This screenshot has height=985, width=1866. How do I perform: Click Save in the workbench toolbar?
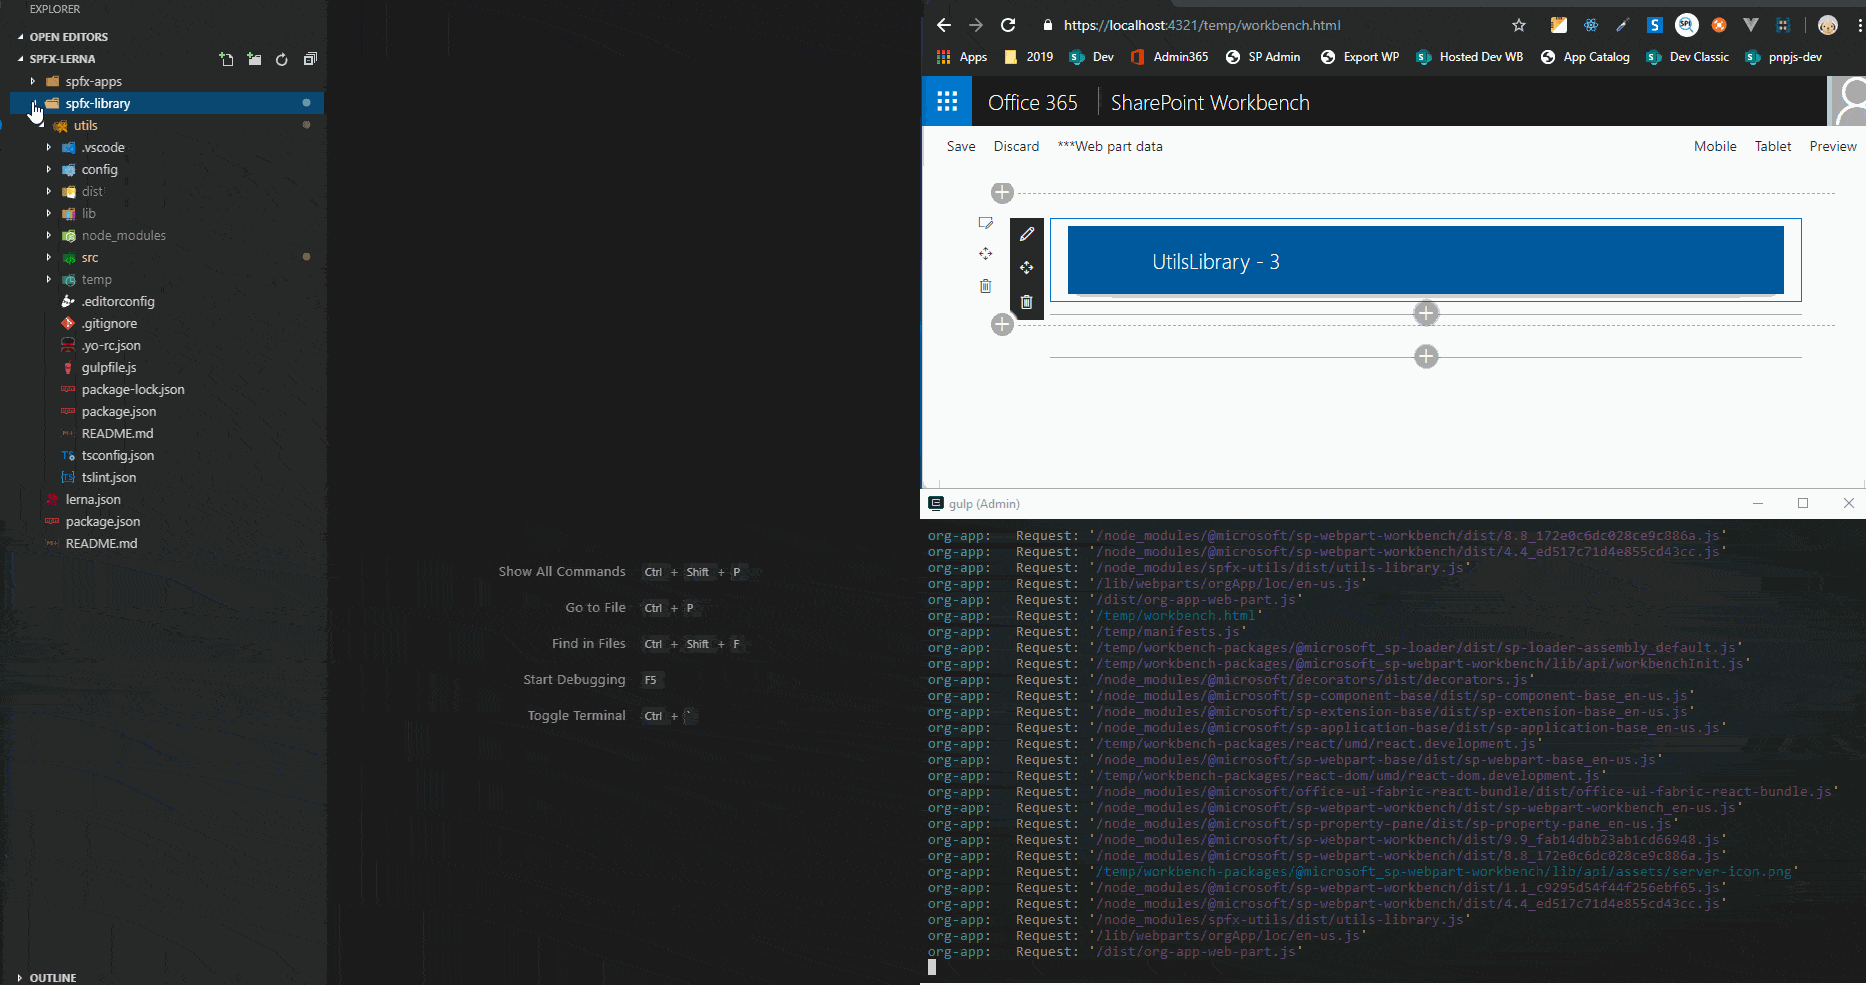(x=960, y=146)
